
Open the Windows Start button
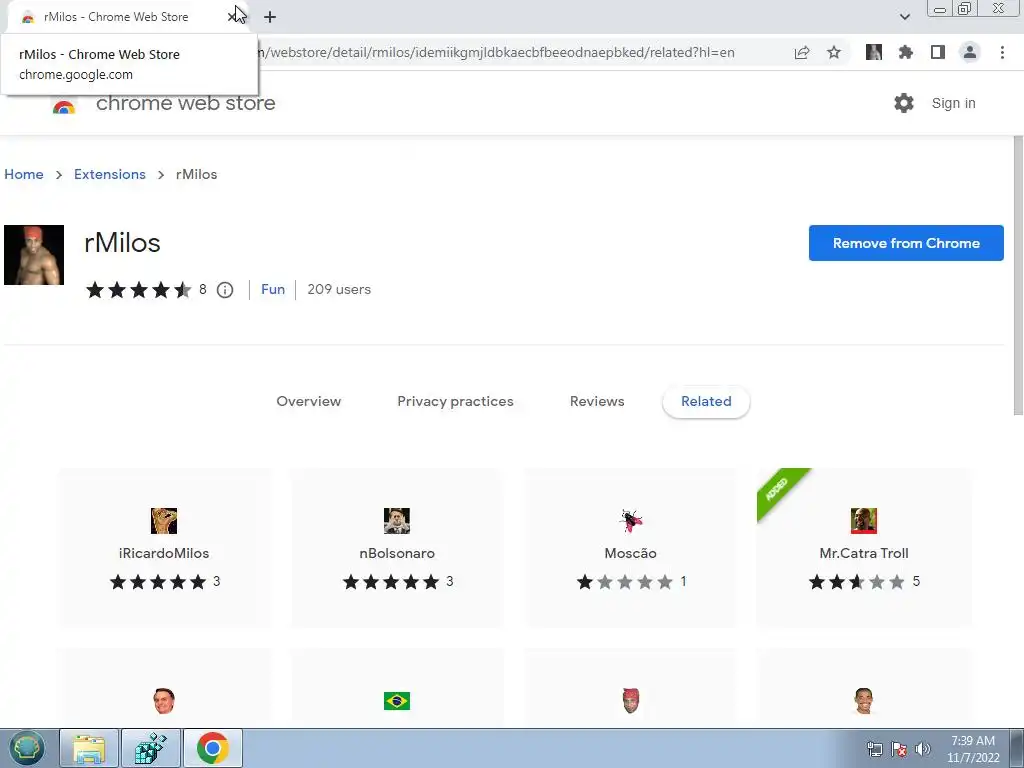point(26,748)
